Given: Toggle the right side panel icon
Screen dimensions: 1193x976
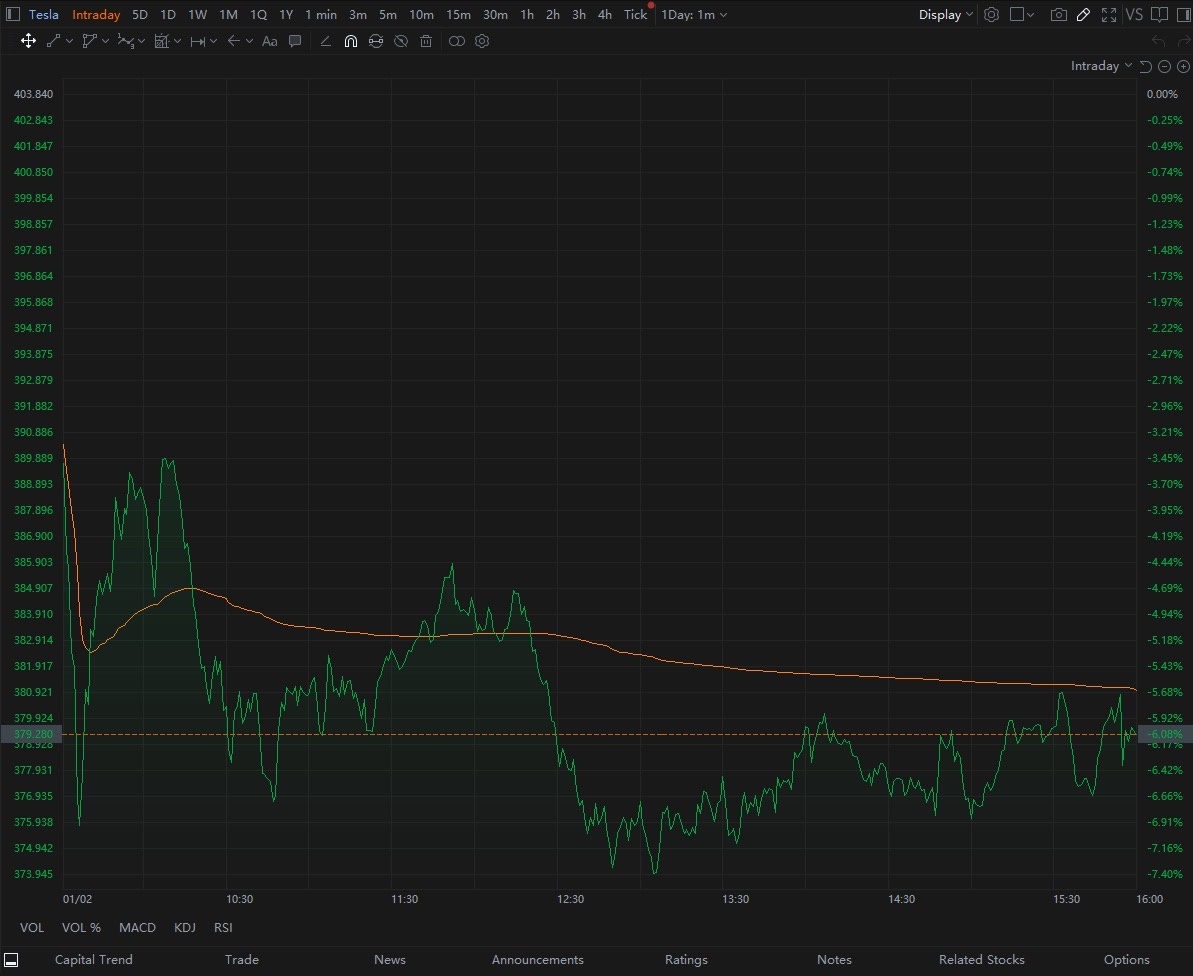Looking at the screenshot, I should [1184, 14].
